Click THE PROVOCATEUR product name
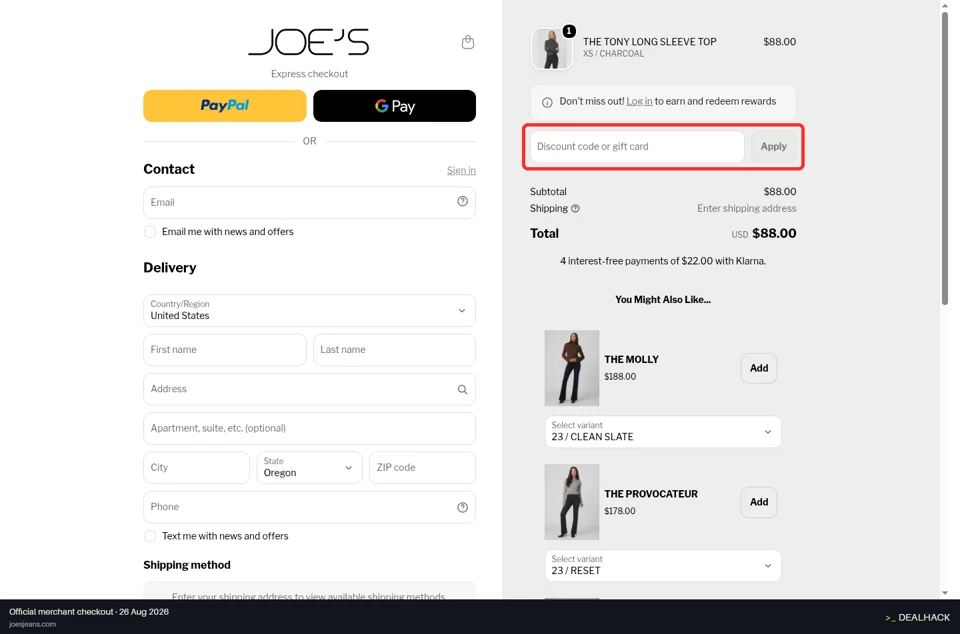Image resolution: width=960 pixels, height=634 pixels. (x=651, y=494)
